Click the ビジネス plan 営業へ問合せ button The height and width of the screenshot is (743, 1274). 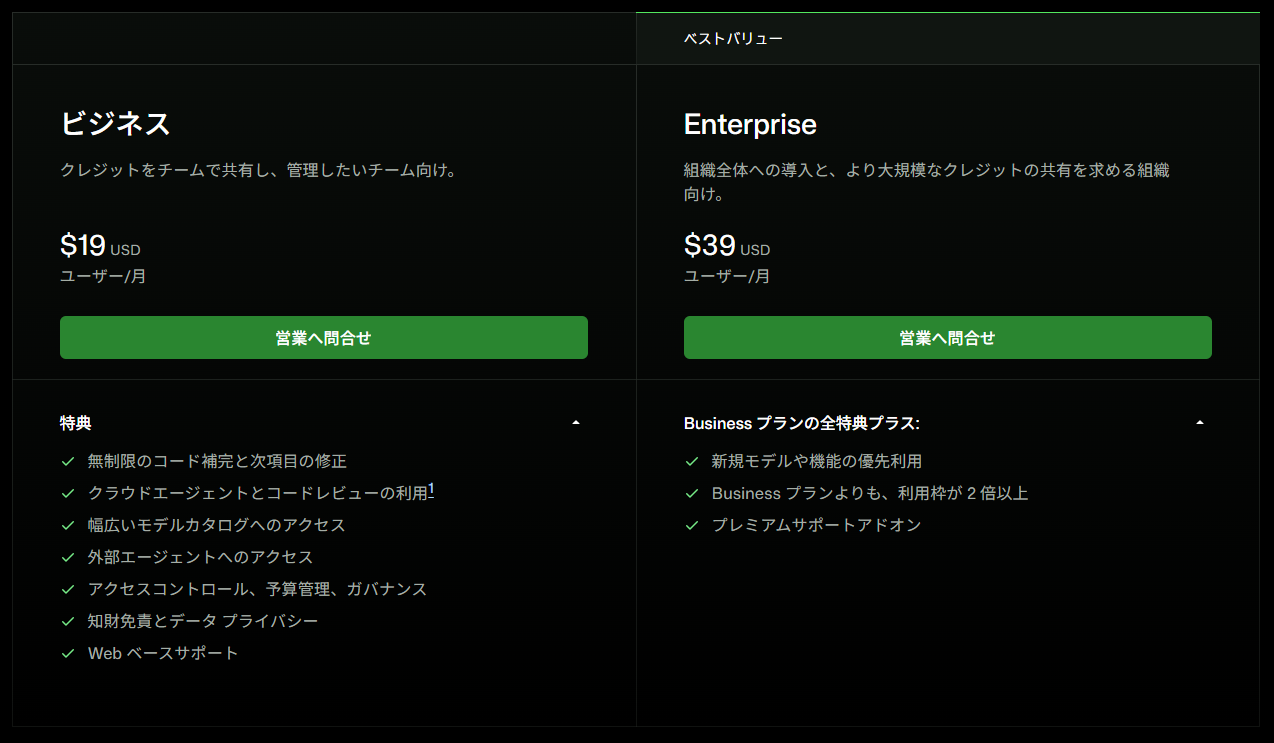(x=324, y=338)
